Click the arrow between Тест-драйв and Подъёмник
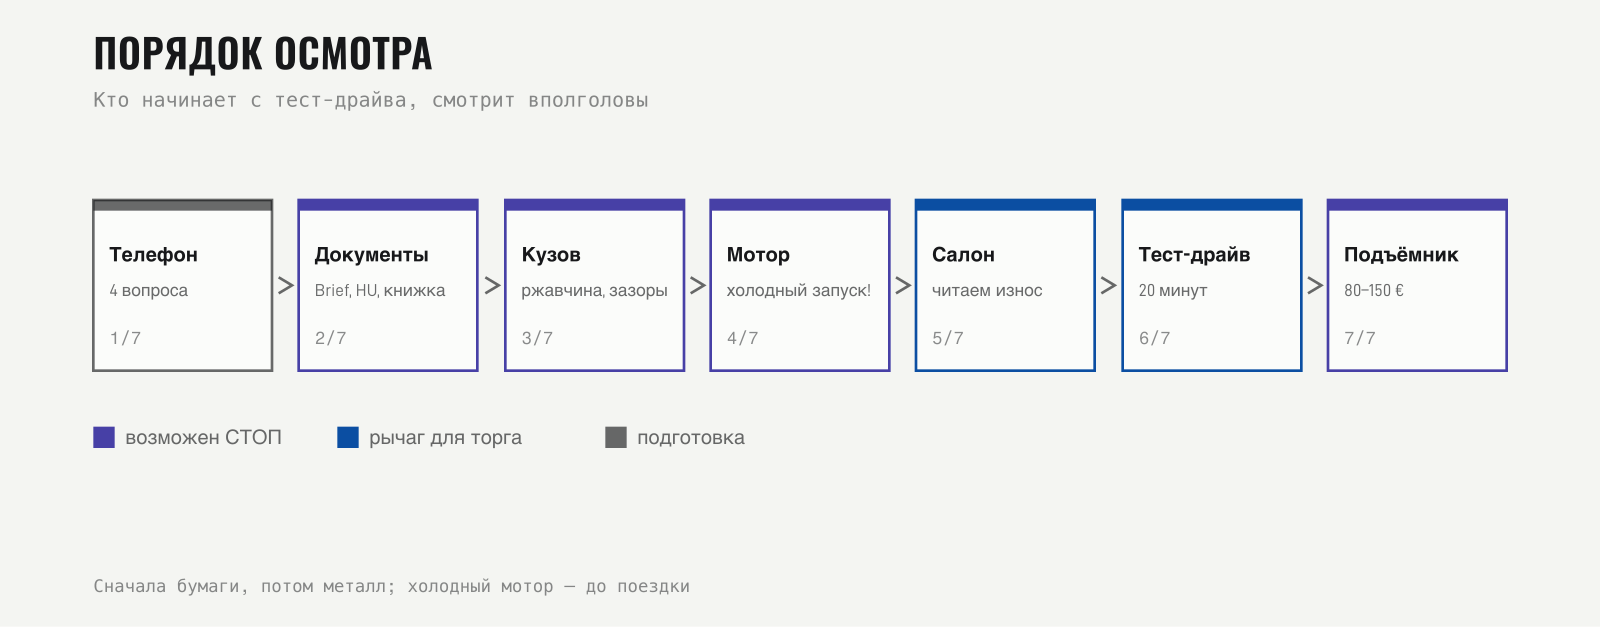The image size is (1600, 627). 1315,285
